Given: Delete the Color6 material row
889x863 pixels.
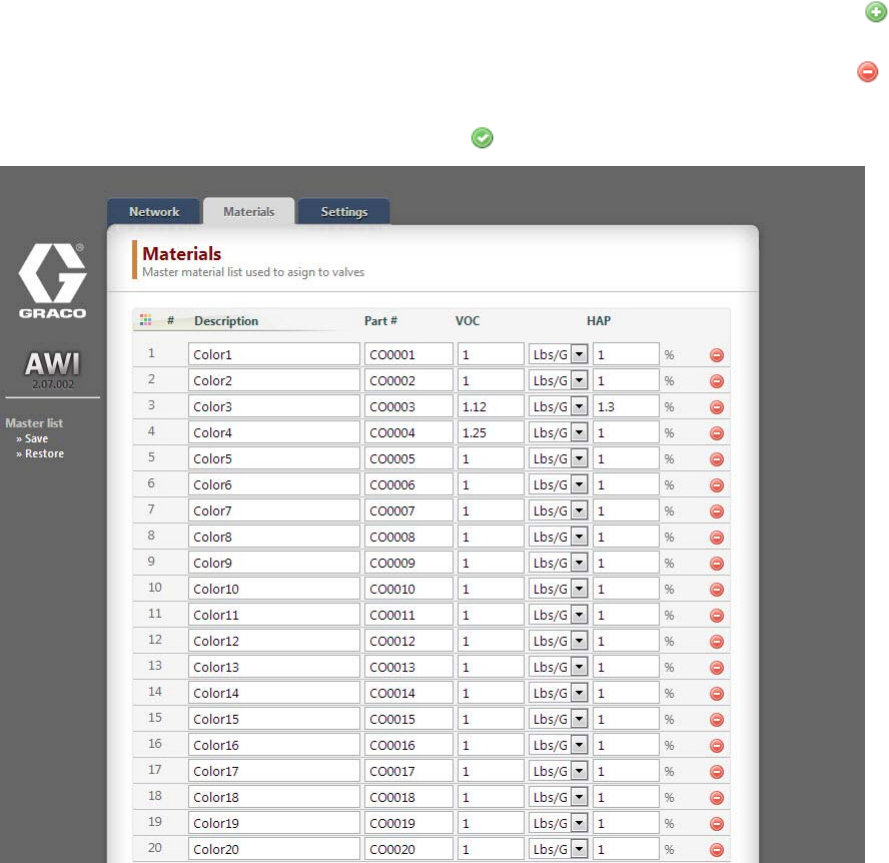Looking at the screenshot, I should (717, 485).
